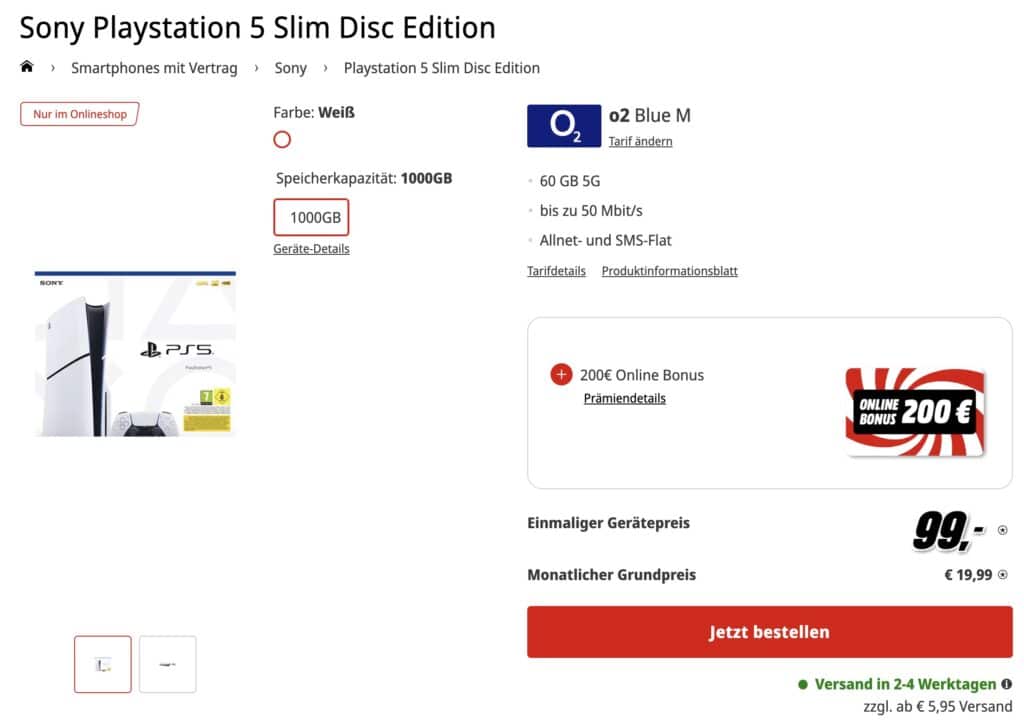Click the home icon in breadcrumb
Image resolution: width=1024 pixels, height=720 pixels.
tap(27, 67)
